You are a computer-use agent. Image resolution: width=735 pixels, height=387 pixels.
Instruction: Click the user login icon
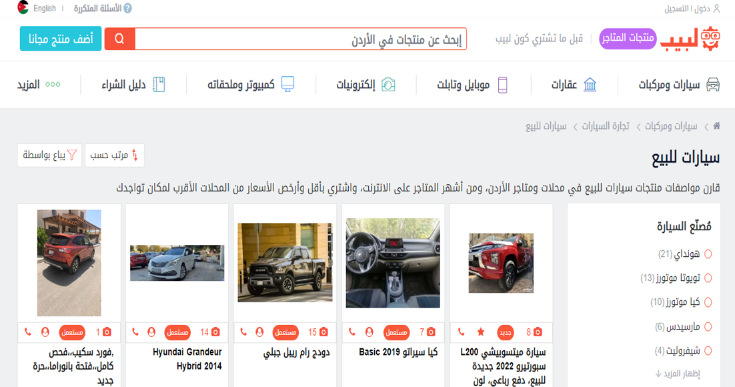(x=716, y=8)
